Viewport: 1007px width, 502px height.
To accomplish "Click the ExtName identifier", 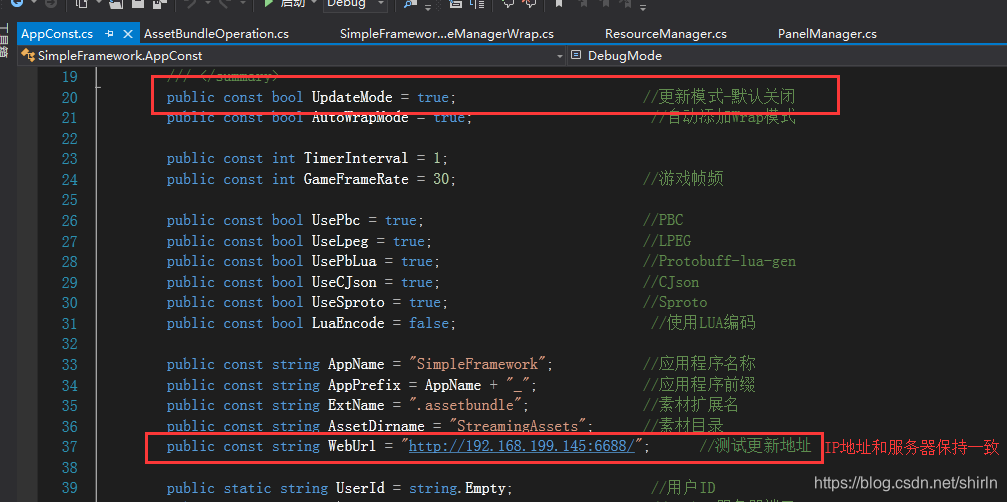I will pos(356,406).
